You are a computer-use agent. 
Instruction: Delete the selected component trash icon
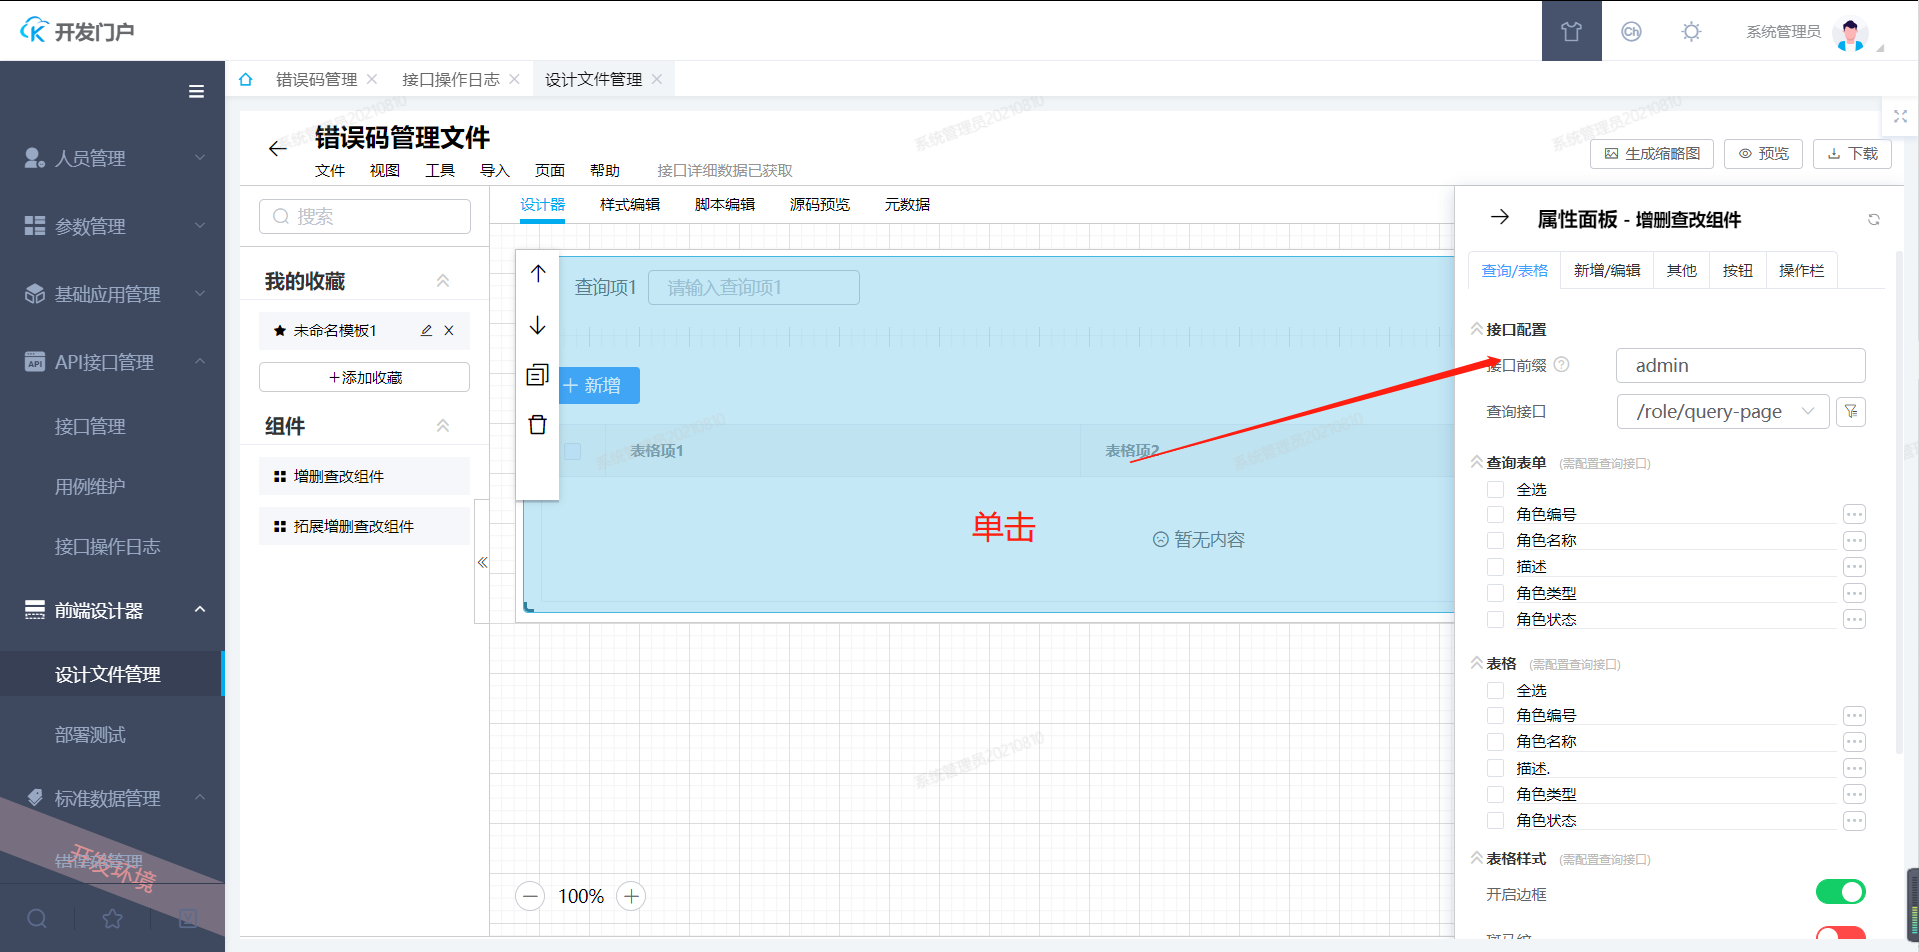point(538,425)
